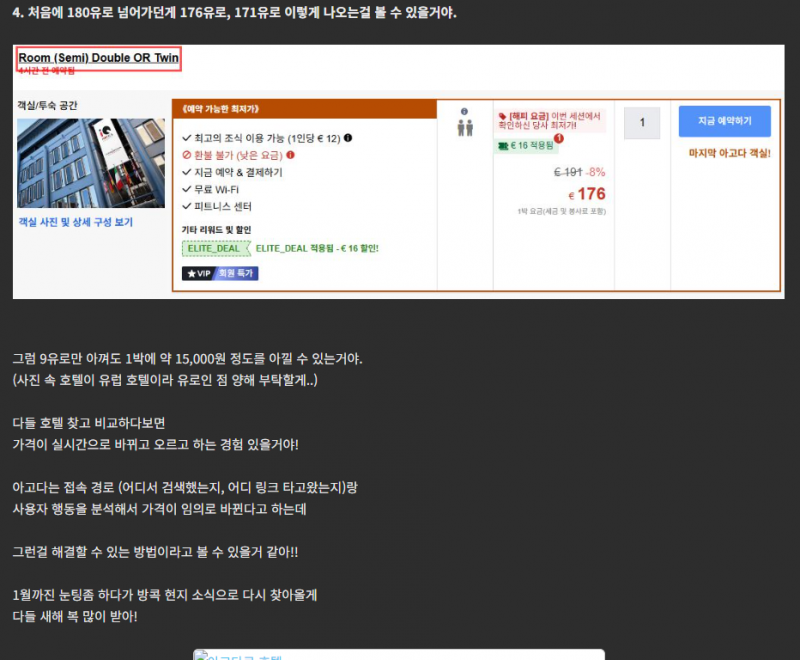Click the non-refundable prohibition icon
800x660 pixels.
pyautogui.click(x=186, y=156)
